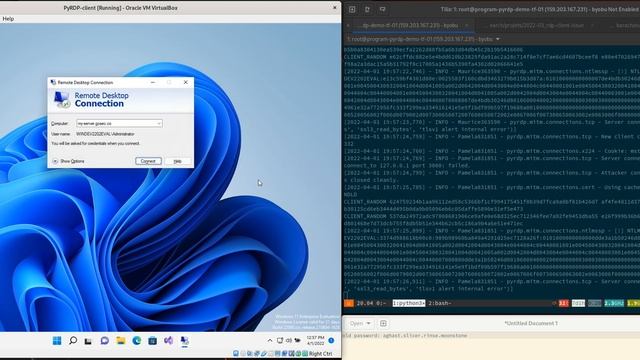
Task: Open the taskbar clock showing 12:57 PM
Action: (x=315, y=340)
